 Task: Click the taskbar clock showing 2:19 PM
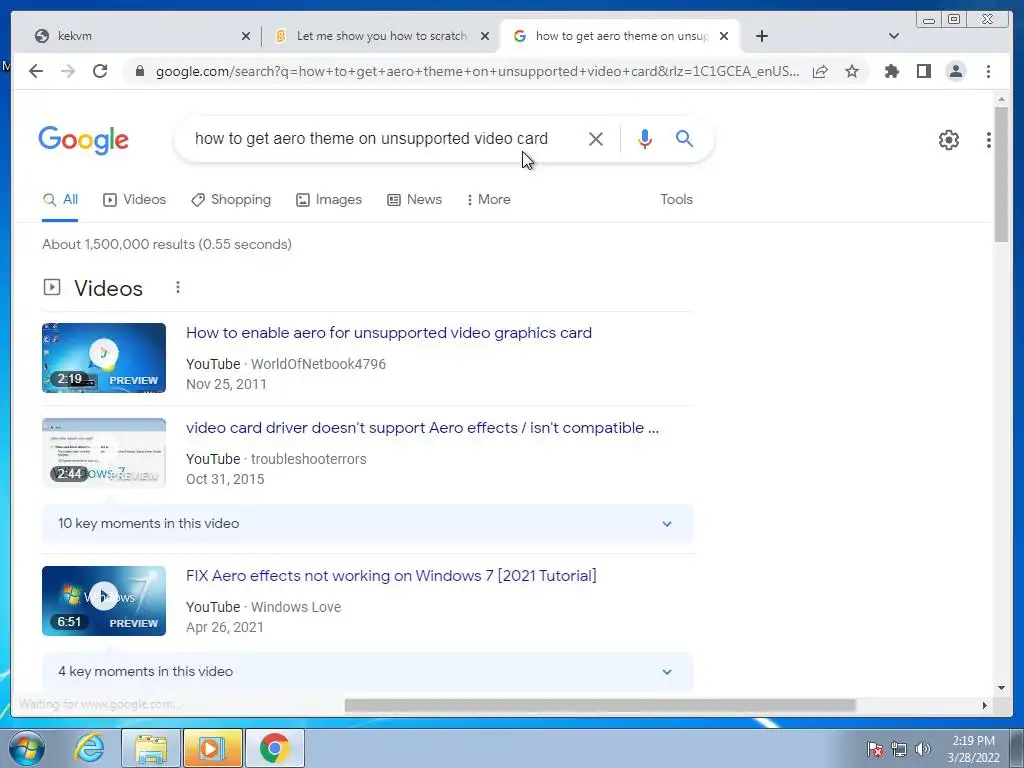973,749
